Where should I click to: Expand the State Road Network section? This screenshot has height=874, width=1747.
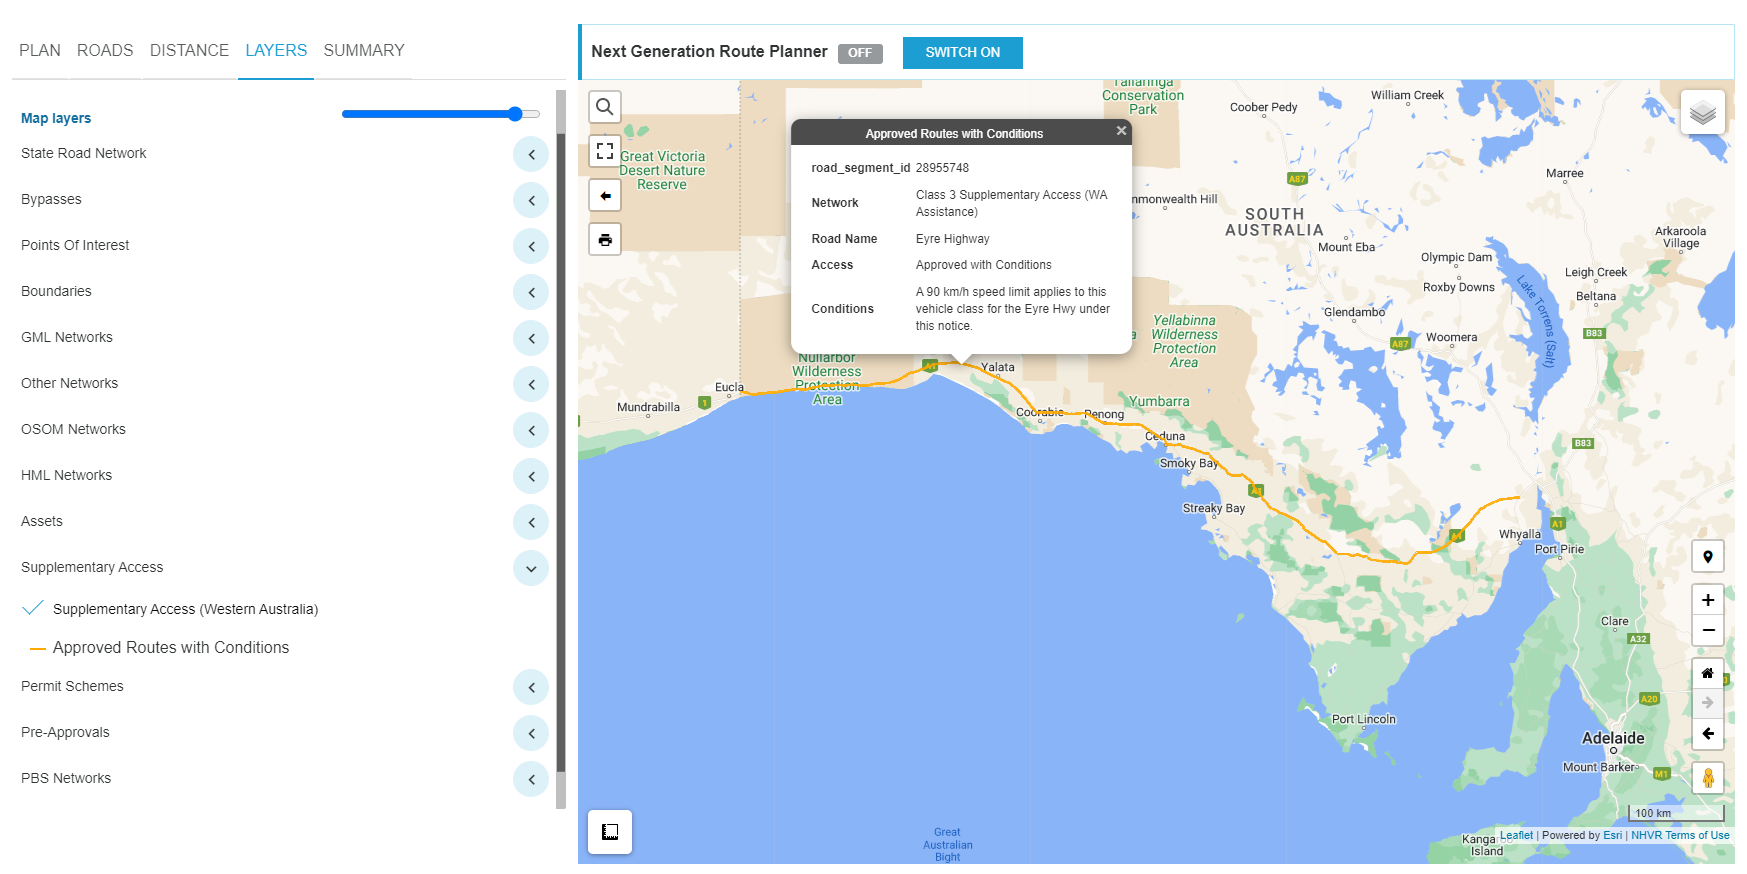[531, 154]
